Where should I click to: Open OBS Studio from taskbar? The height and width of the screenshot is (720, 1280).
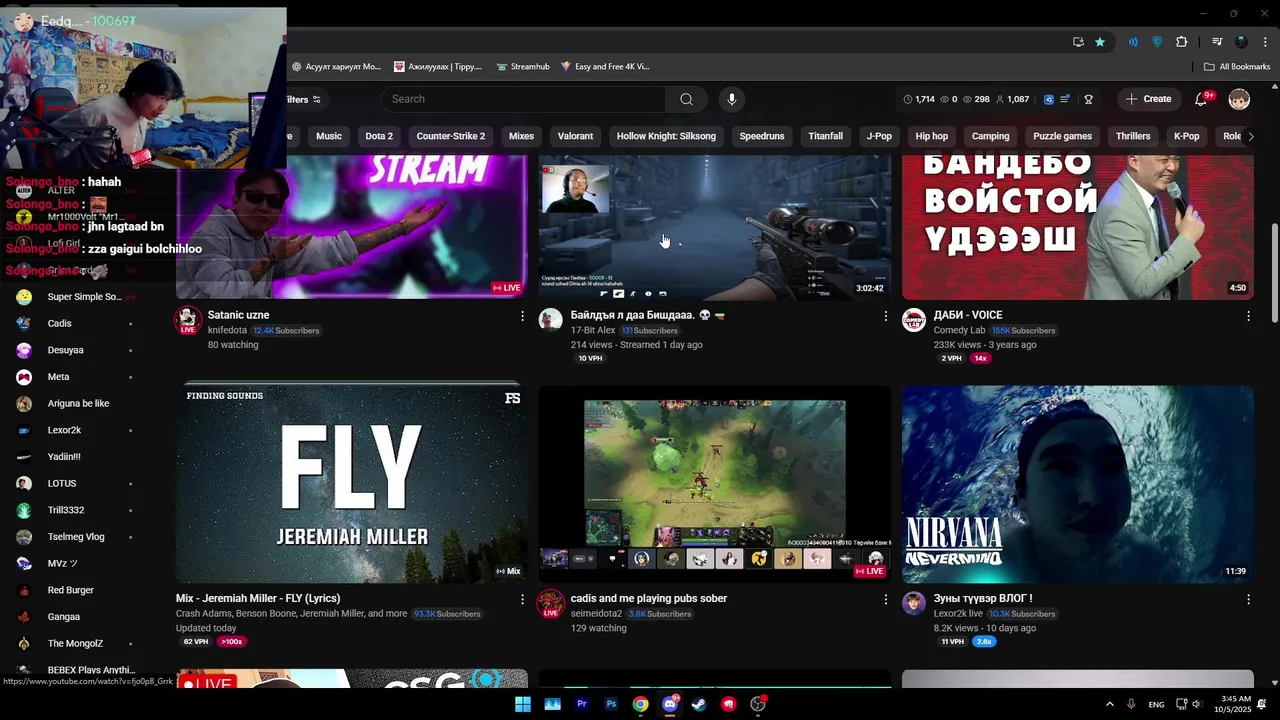(x=758, y=704)
